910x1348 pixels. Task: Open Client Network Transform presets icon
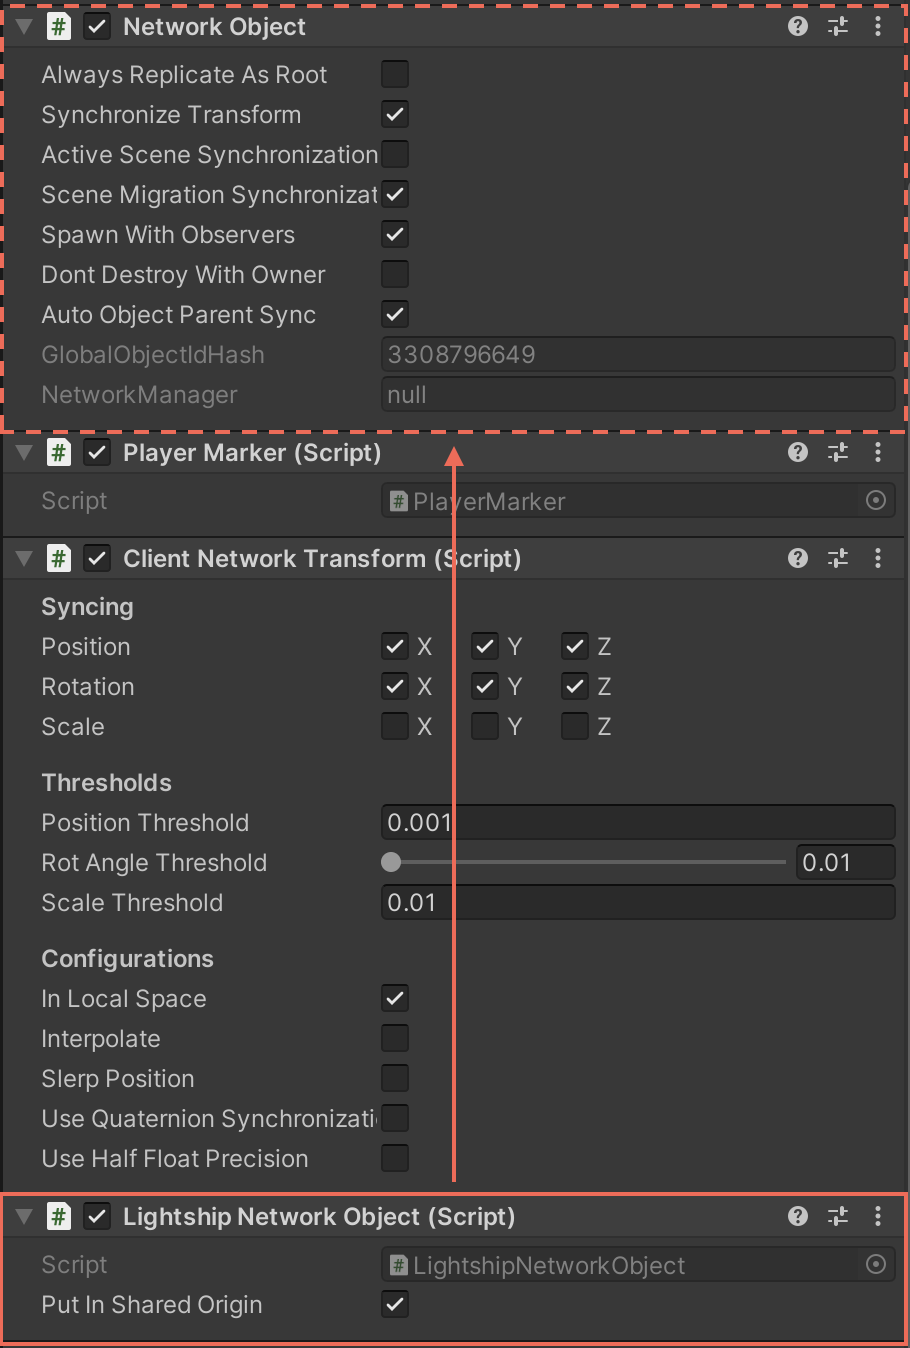[x=838, y=559]
